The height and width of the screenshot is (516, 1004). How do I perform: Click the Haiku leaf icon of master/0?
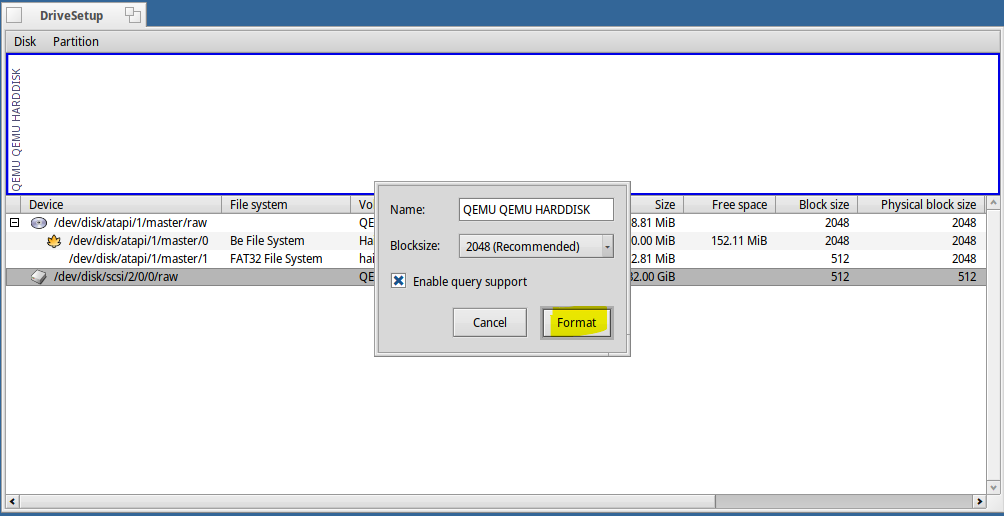coord(54,241)
